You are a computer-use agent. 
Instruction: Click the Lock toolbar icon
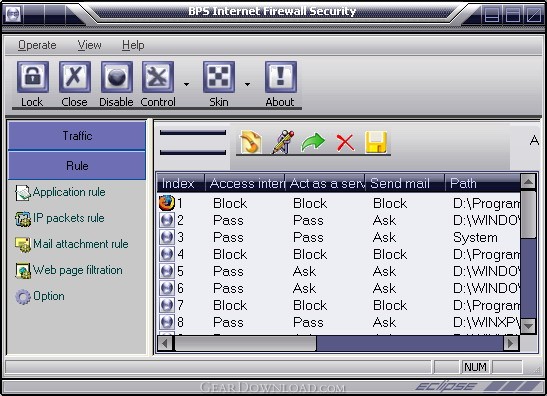(32, 77)
